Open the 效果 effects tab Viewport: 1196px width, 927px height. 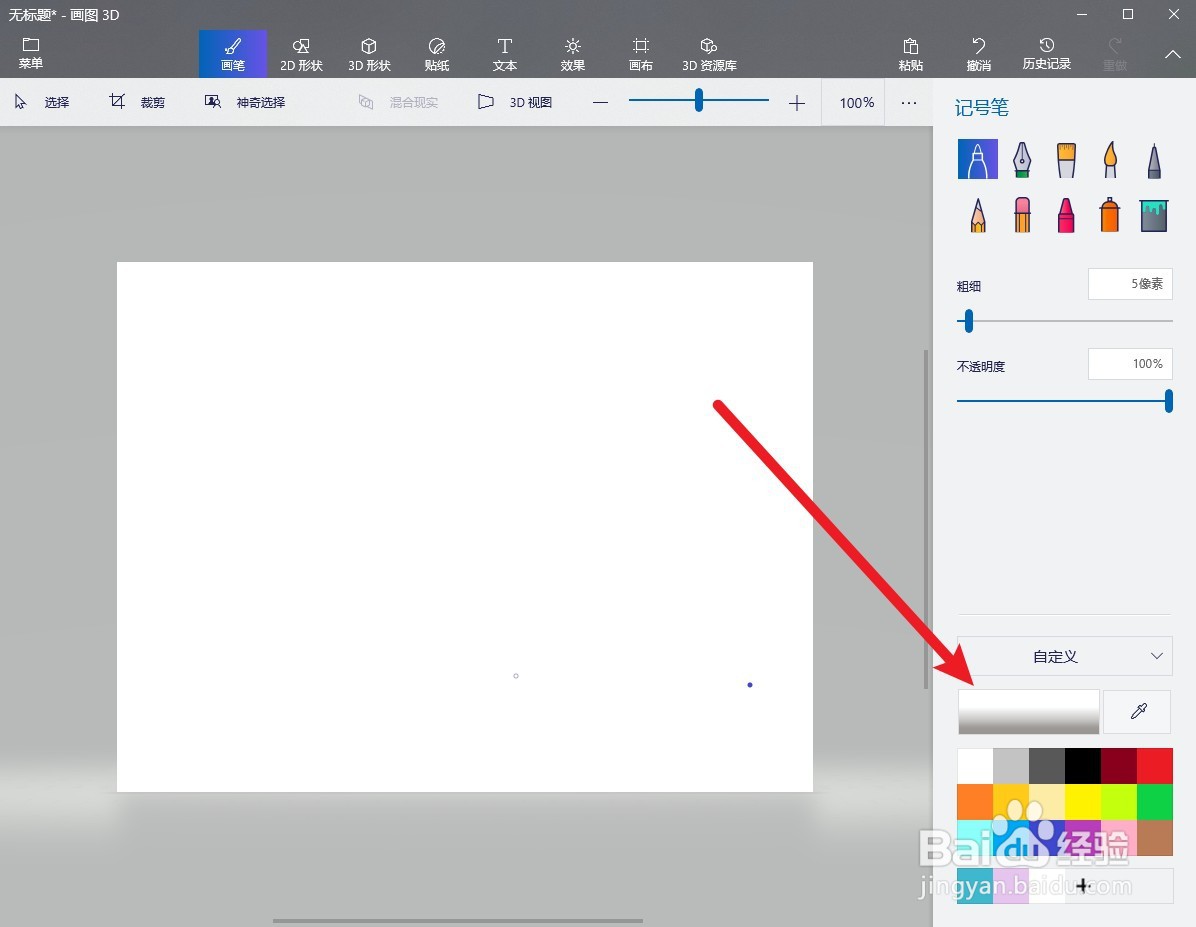pos(573,54)
